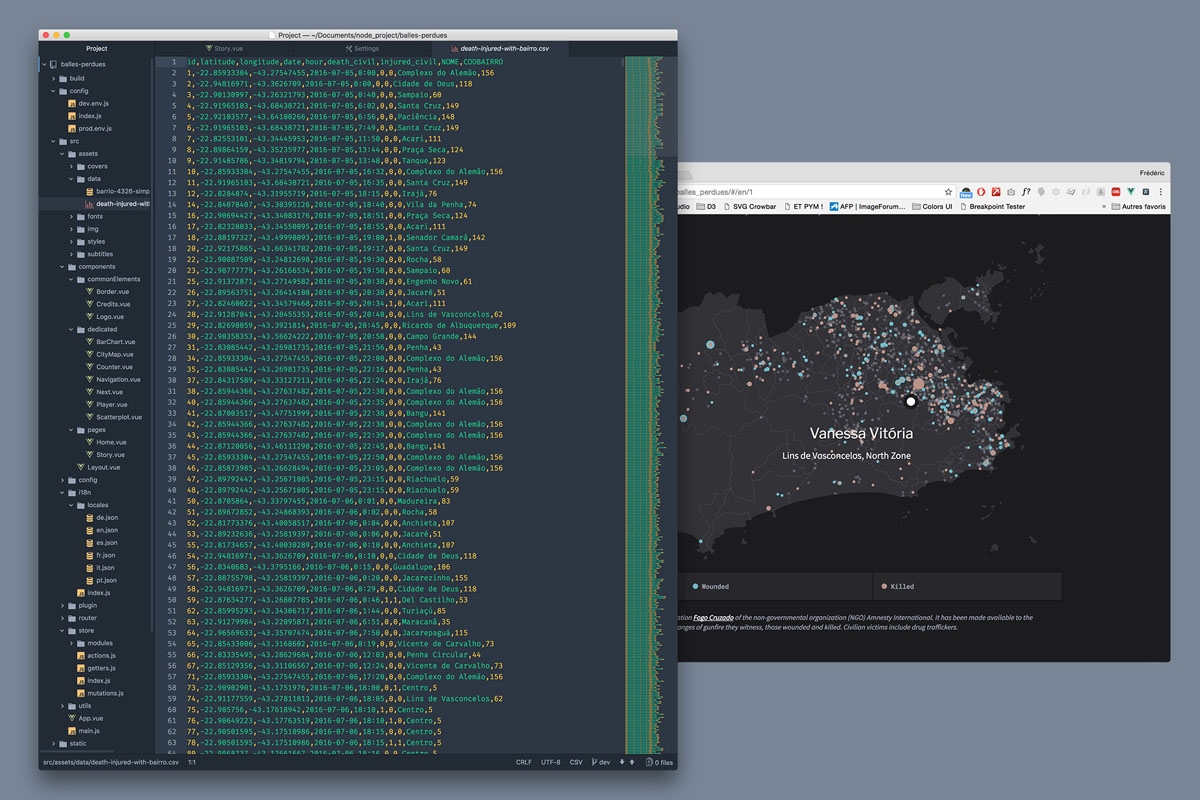
Task: Bookmark the page with the star icon
Action: coord(948,191)
